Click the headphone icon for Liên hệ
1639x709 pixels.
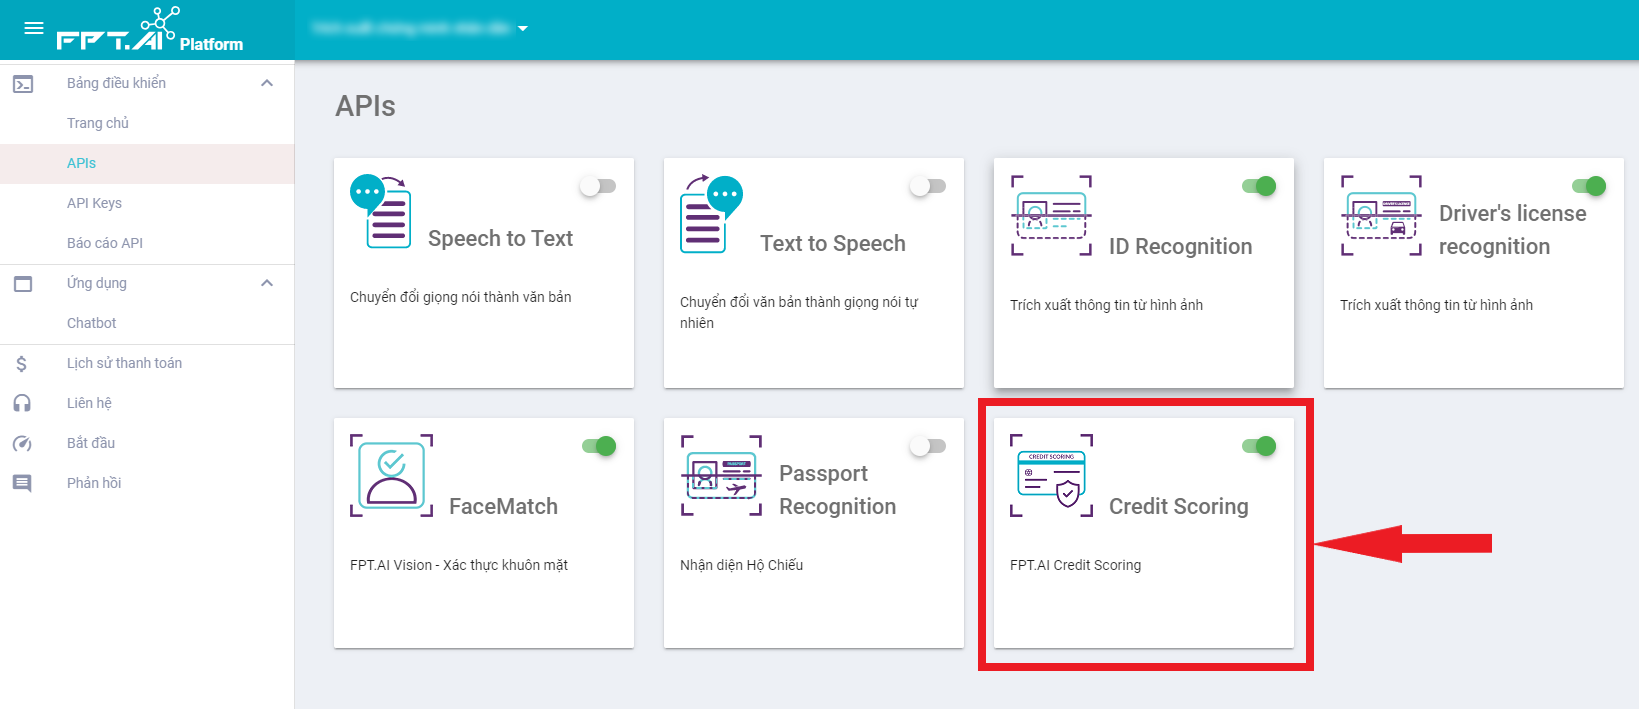click(22, 403)
